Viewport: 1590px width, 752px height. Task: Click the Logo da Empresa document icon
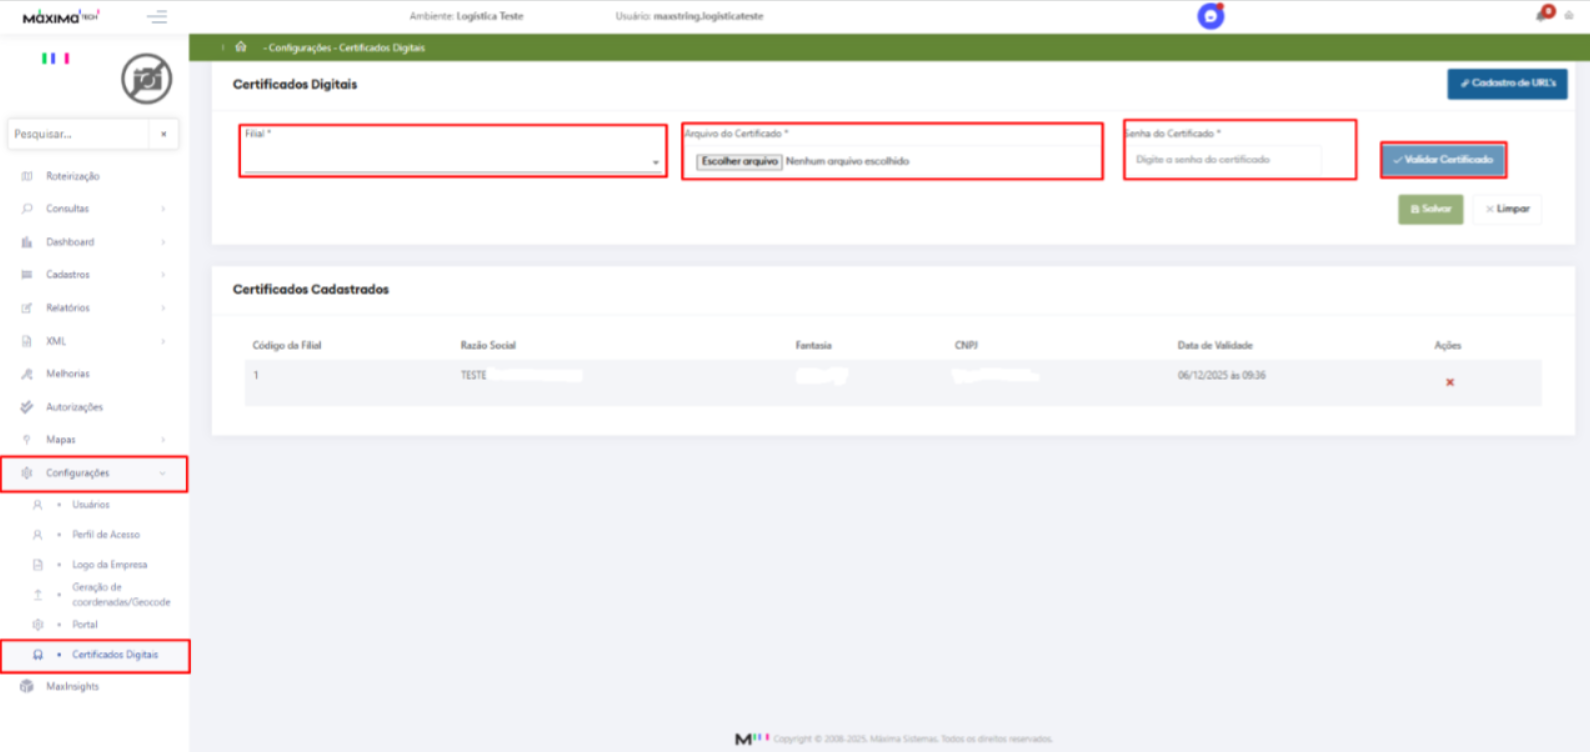[38, 565]
